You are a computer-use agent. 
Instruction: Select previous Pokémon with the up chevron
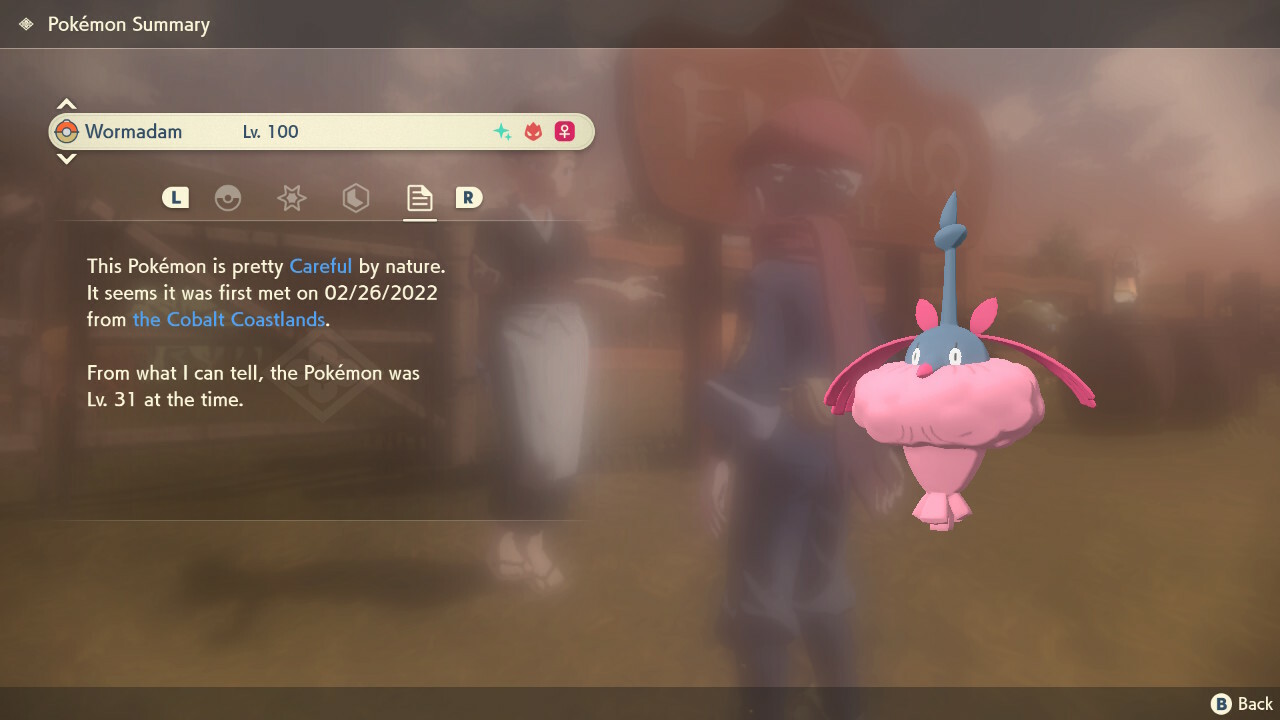click(x=66, y=104)
